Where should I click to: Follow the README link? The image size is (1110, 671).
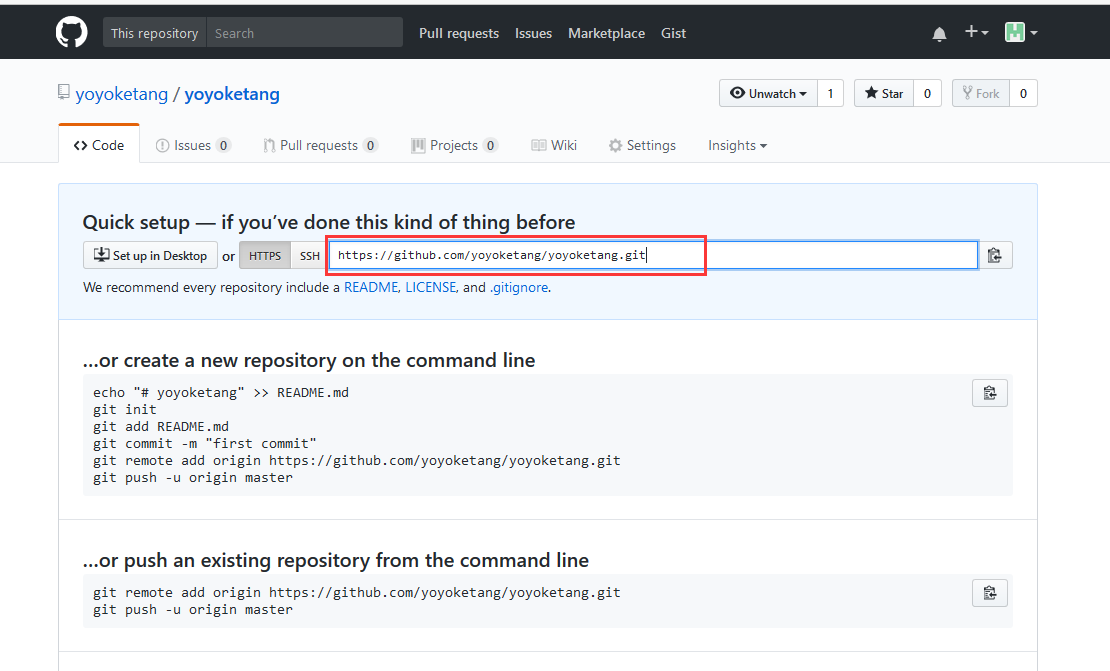[371, 287]
